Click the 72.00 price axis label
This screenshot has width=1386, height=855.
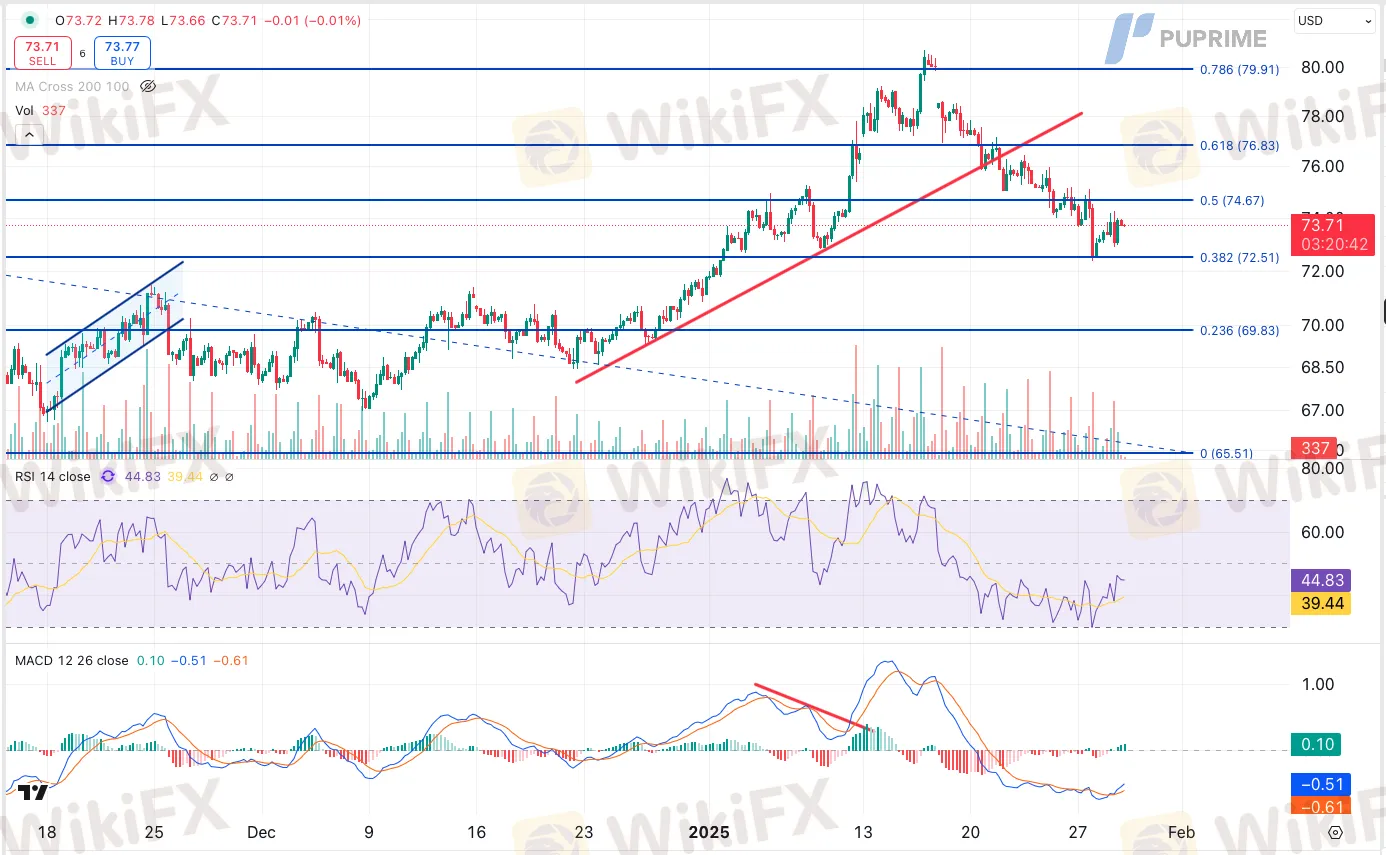tap(1321, 271)
